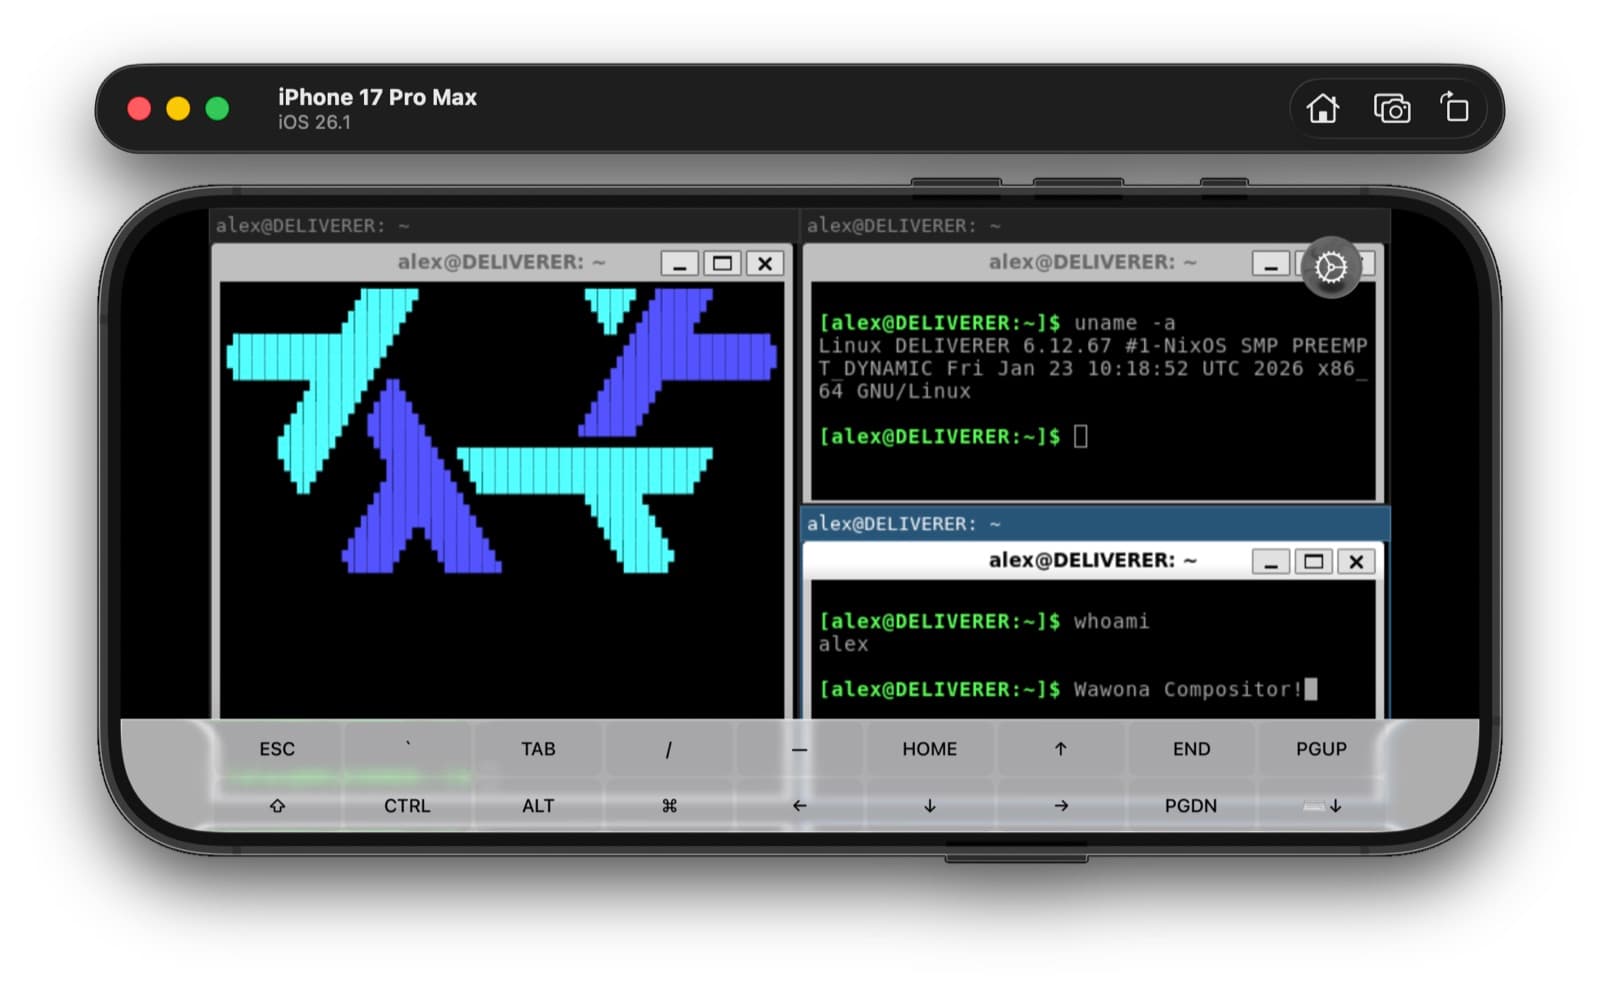The height and width of the screenshot is (997, 1600).
Task: Toggle the CTRL modifier key
Action: (407, 805)
